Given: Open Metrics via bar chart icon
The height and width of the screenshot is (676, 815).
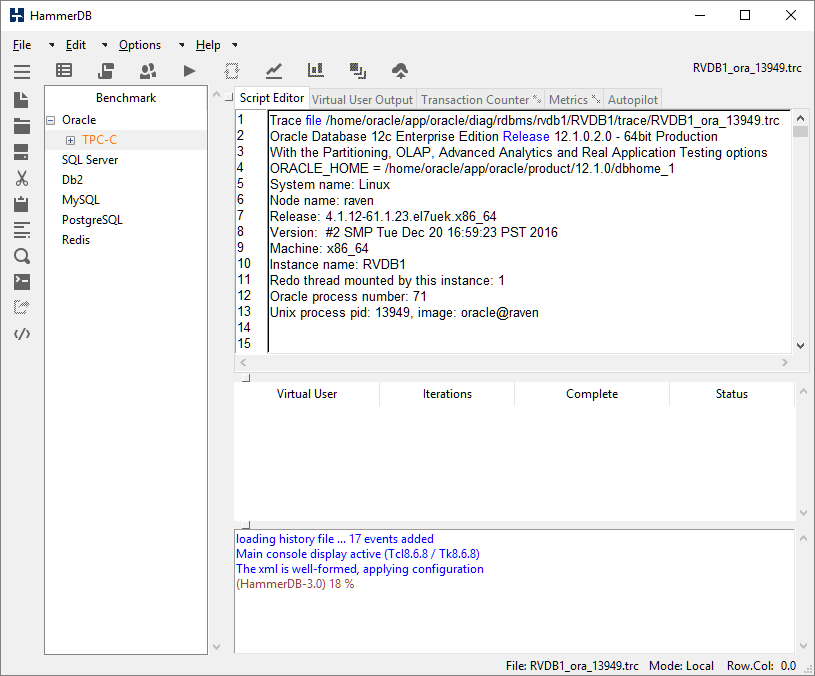Looking at the screenshot, I should 316,70.
